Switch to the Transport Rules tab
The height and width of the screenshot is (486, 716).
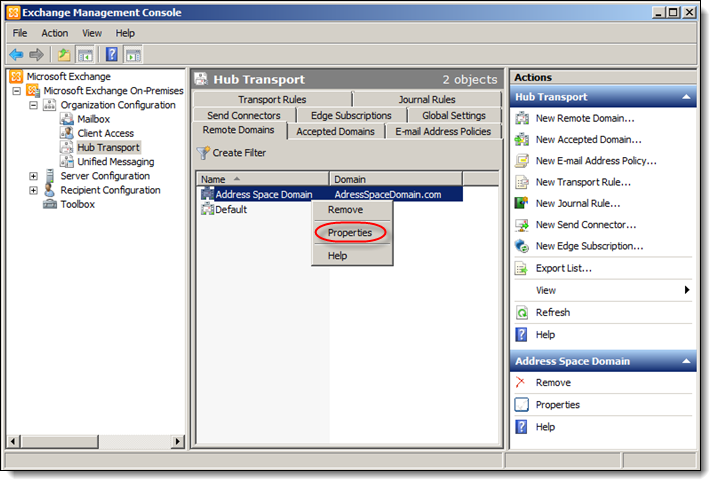(273, 99)
